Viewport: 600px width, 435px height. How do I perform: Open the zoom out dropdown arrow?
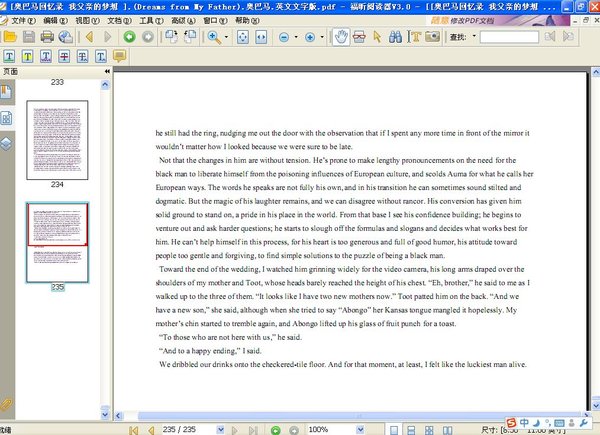[x=296, y=37]
